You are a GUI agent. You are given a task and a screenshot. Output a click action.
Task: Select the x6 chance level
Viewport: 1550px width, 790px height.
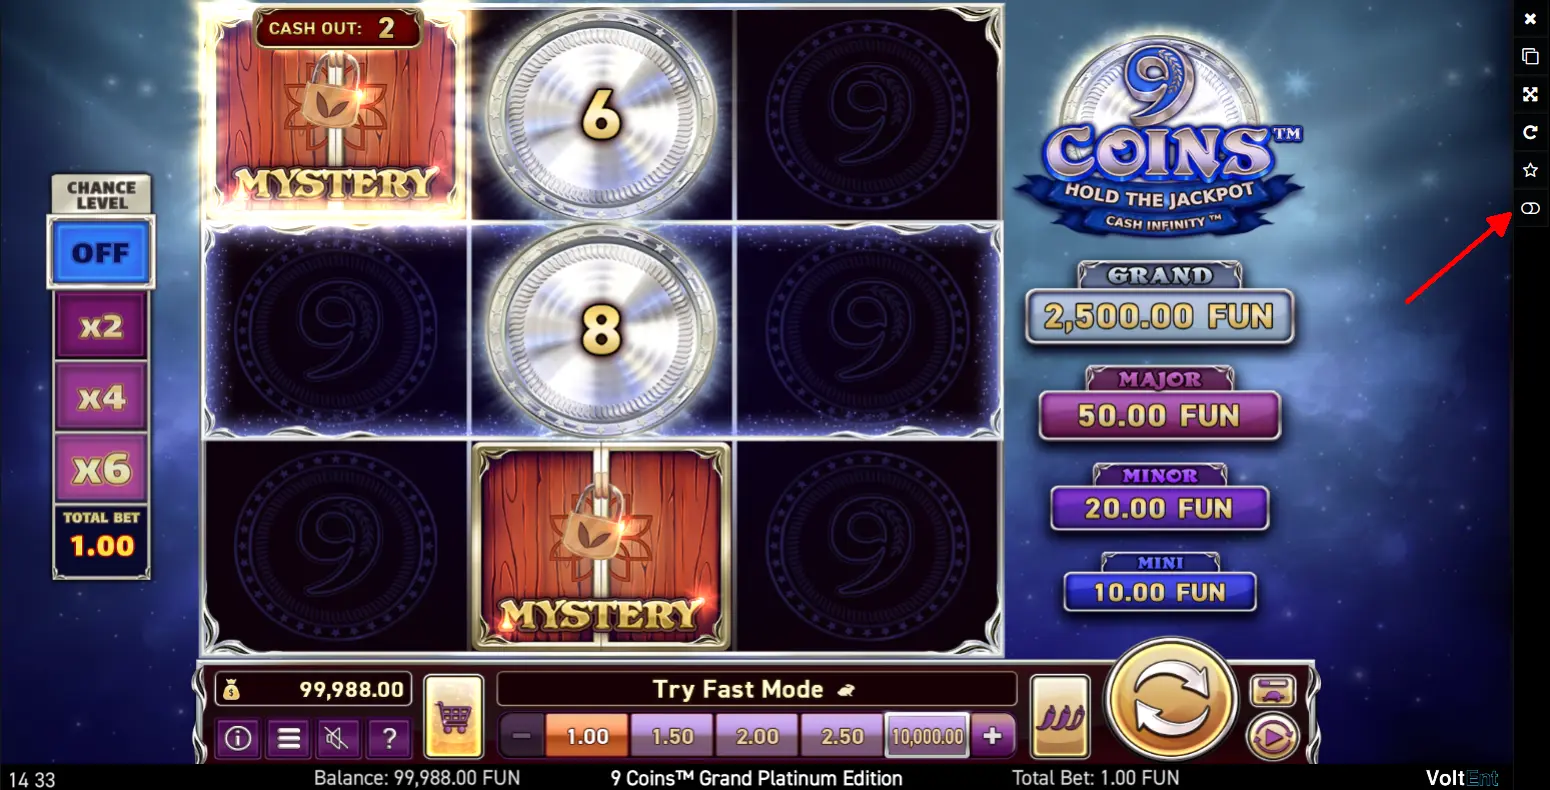[101, 468]
